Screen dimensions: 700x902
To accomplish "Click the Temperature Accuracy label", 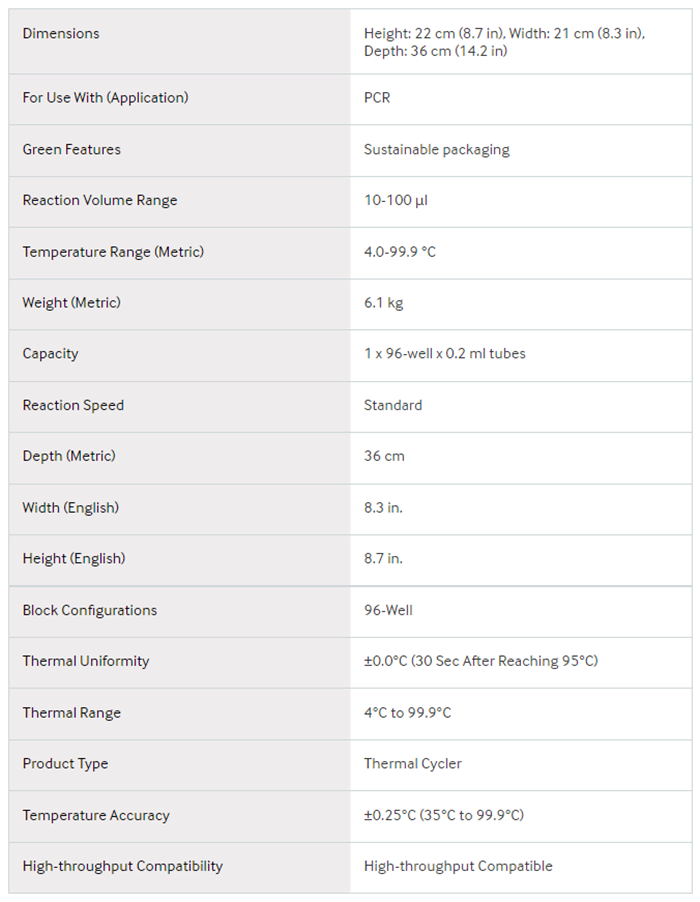I will (x=96, y=815).
